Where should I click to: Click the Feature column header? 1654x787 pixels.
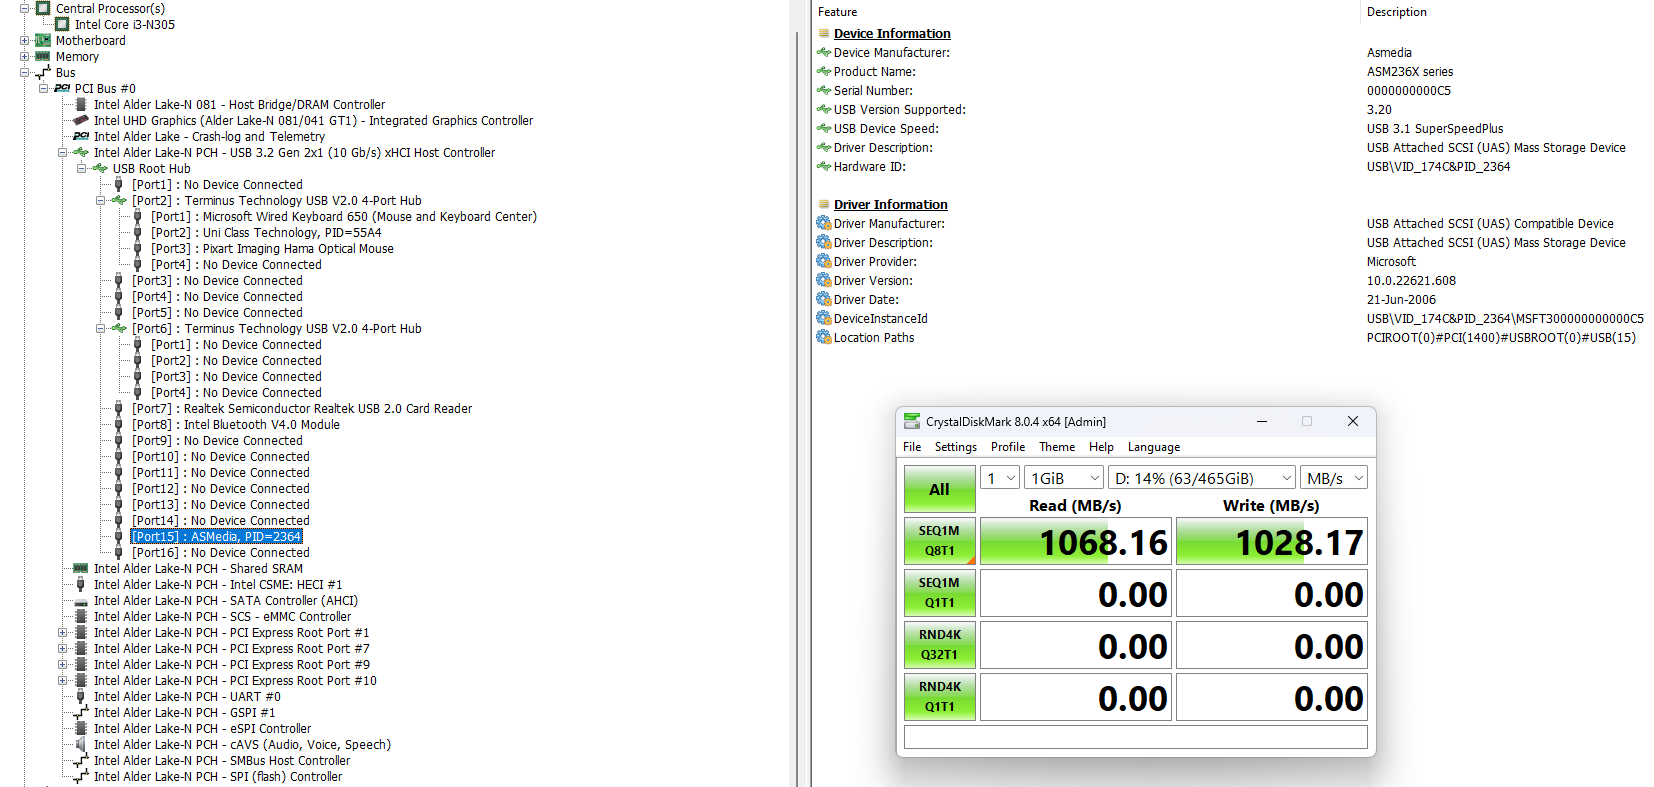(837, 12)
